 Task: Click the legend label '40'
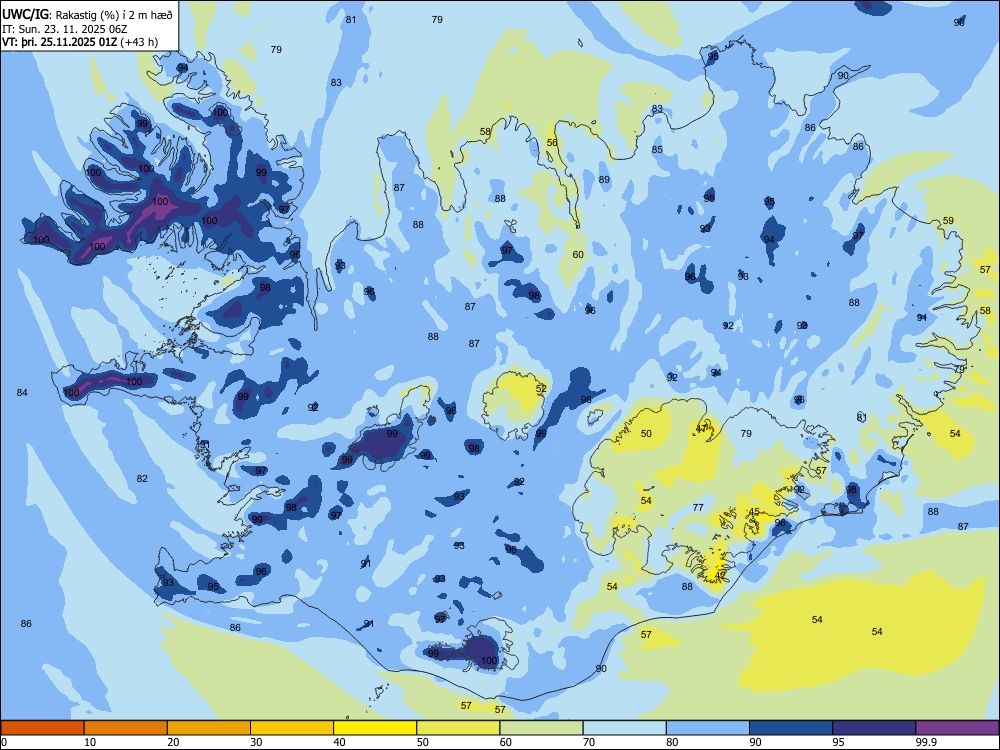339,742
